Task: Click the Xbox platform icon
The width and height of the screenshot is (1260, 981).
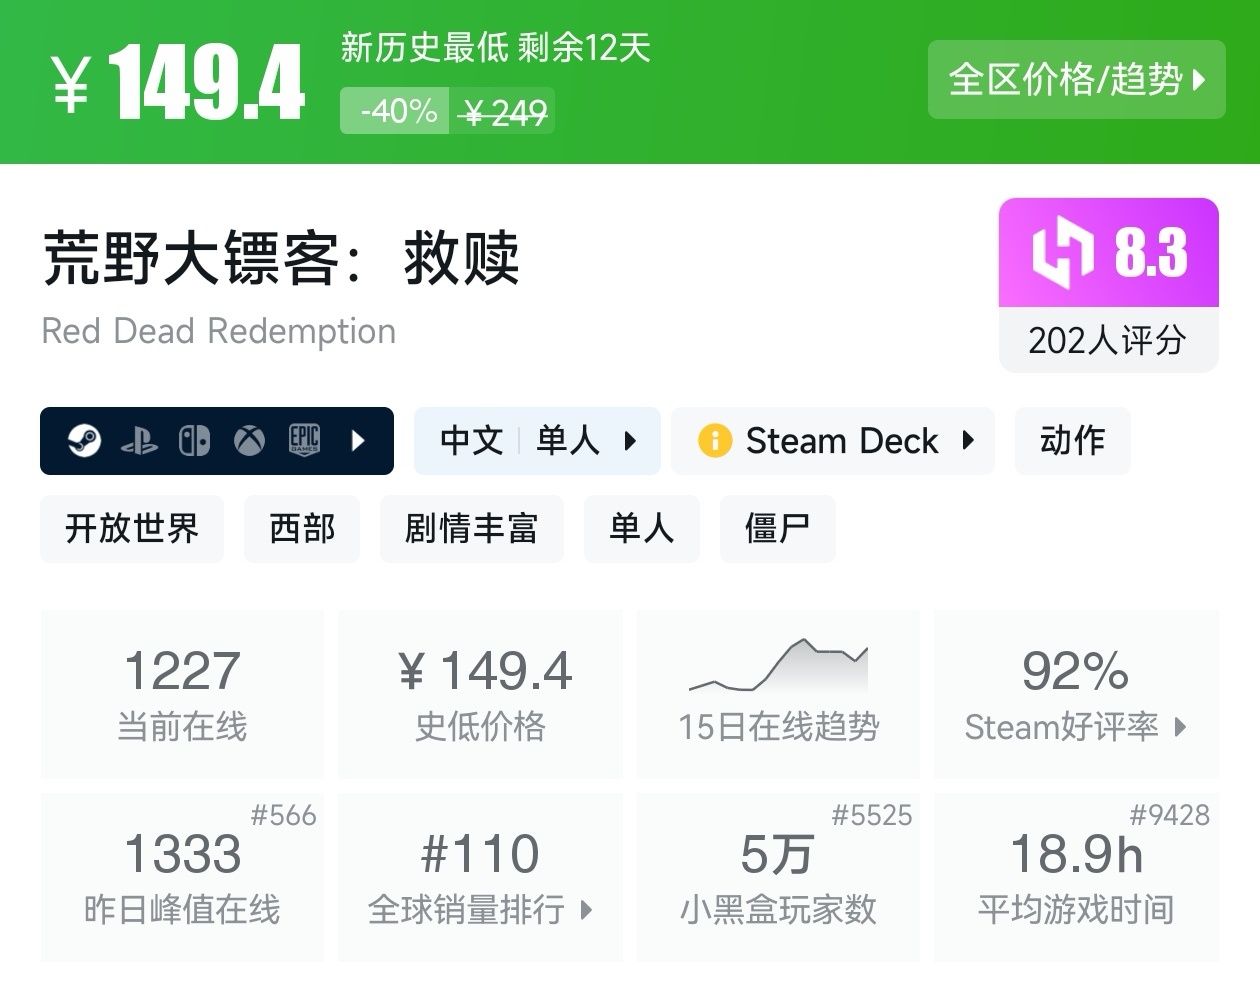Action: (249, 440)
